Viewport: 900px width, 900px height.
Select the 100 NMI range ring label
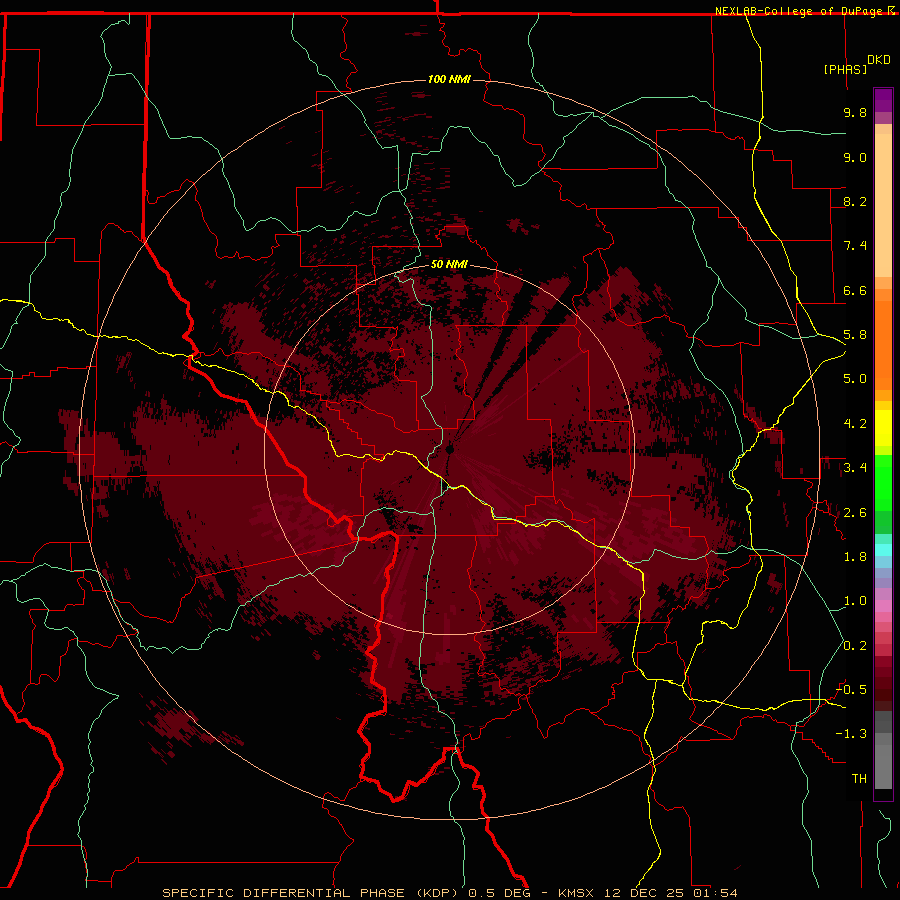449,79
